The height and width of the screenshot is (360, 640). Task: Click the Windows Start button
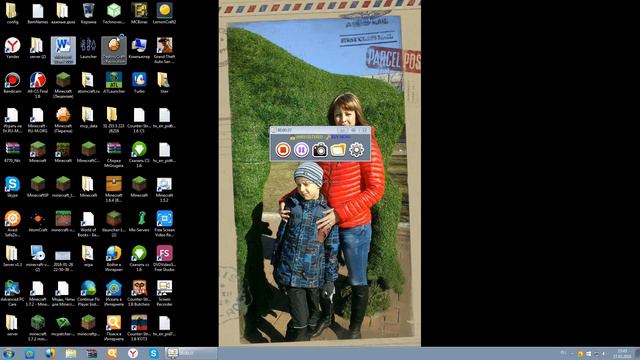pos(9,353)
